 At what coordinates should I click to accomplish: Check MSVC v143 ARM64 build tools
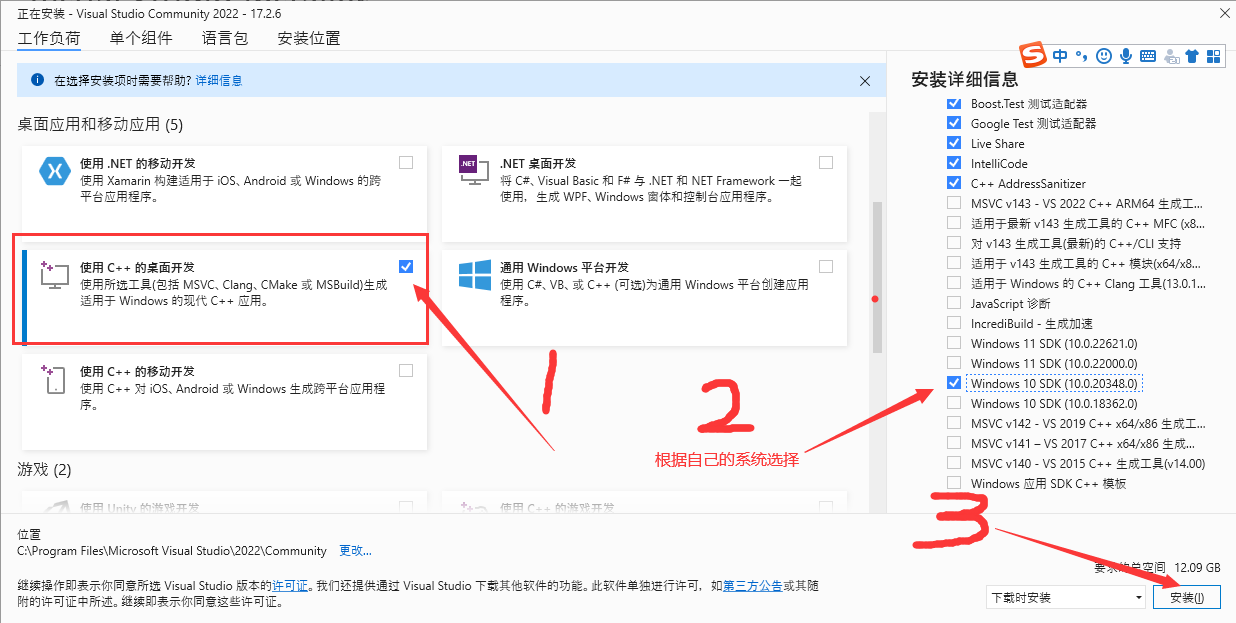953,204
